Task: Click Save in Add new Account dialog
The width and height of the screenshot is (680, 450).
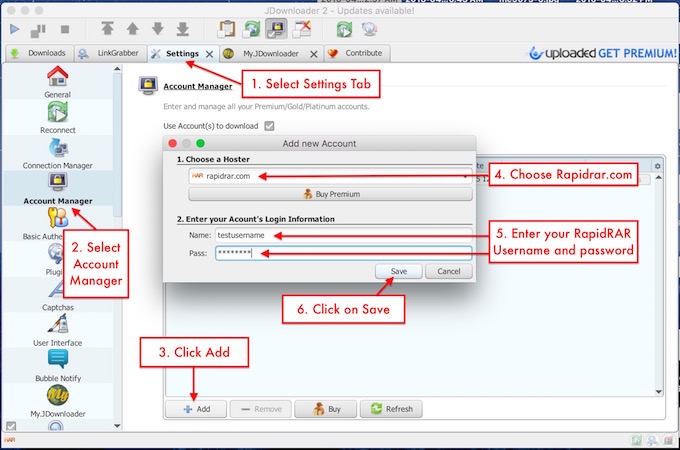Action: click(398, 271)
